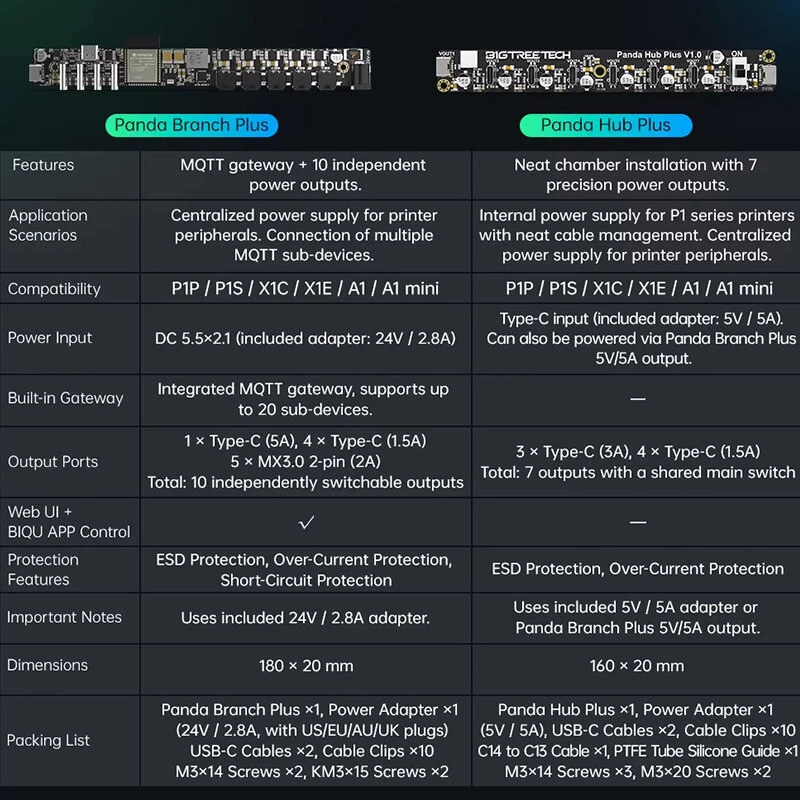Image resolution: width=800 pixels, height=800 pixels.
Task: Select the Panda Hub Plus label pill
Action: click(x=606, y=125)
